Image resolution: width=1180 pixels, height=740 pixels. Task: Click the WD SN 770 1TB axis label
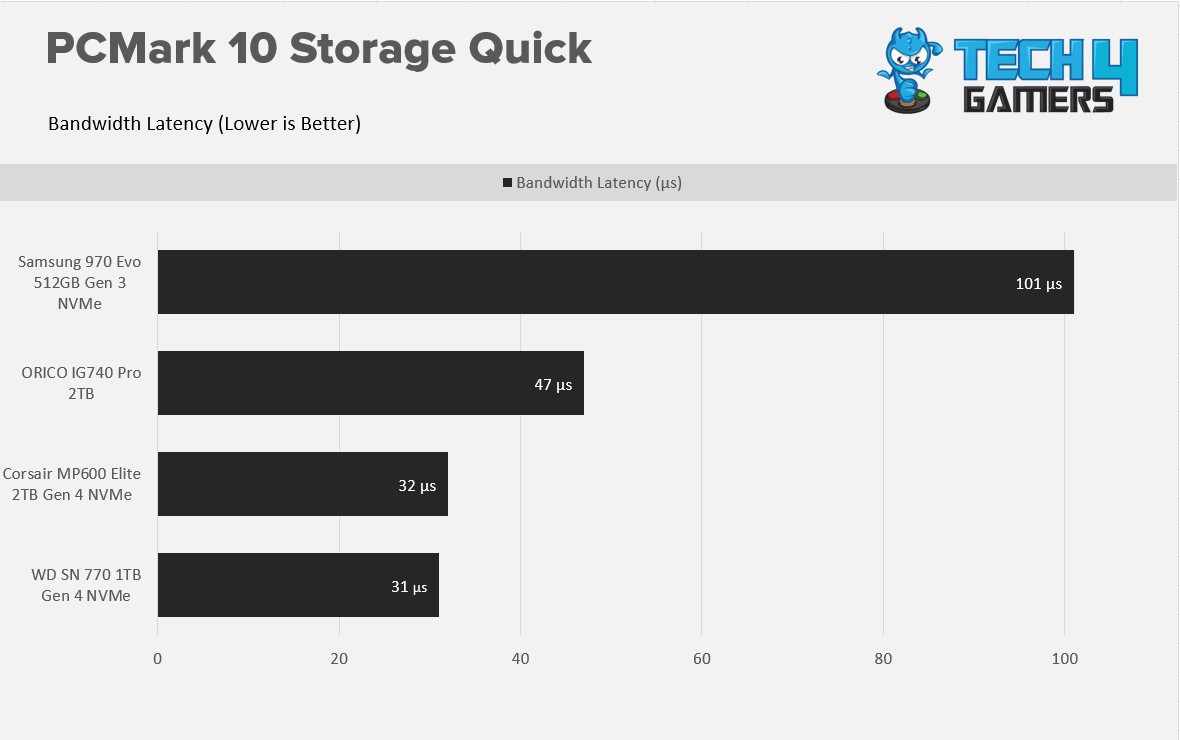click(86, 585)
